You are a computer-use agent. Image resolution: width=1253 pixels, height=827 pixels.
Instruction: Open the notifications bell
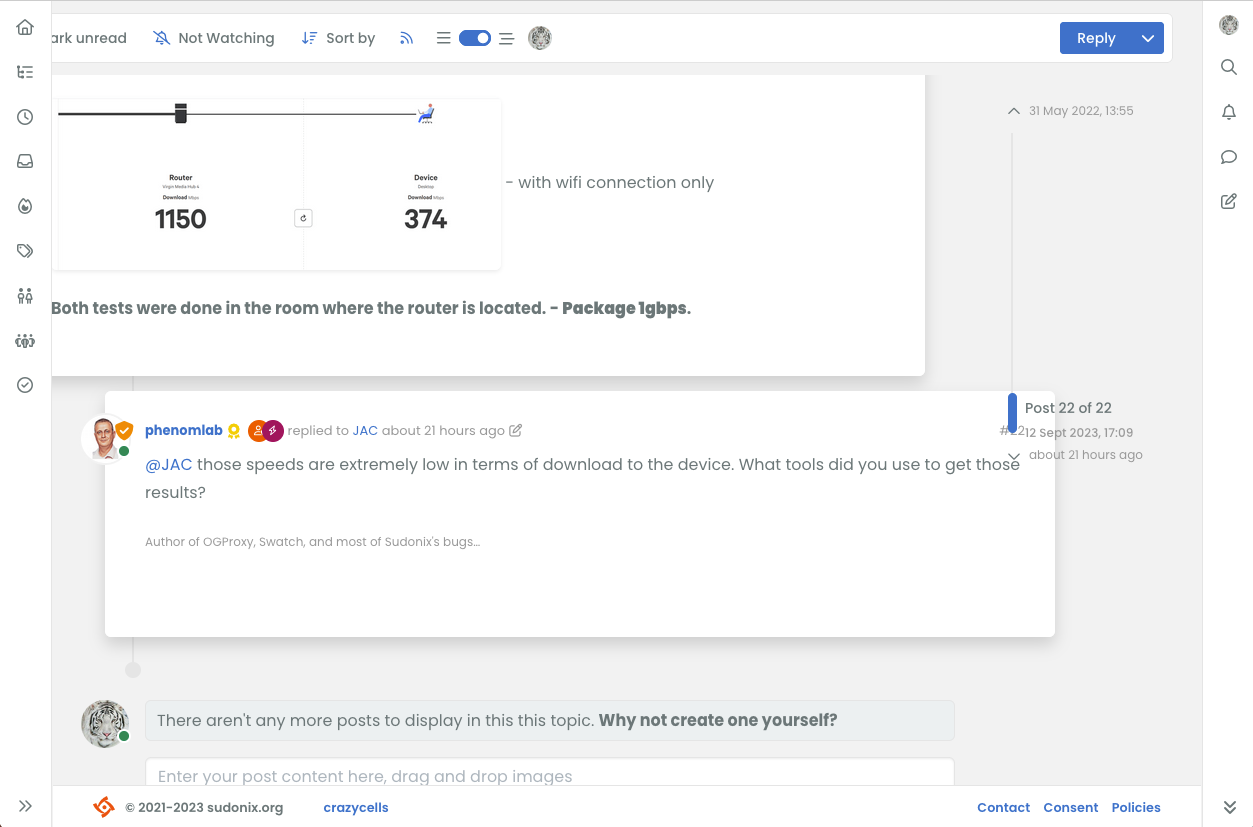click(1229, 112)
